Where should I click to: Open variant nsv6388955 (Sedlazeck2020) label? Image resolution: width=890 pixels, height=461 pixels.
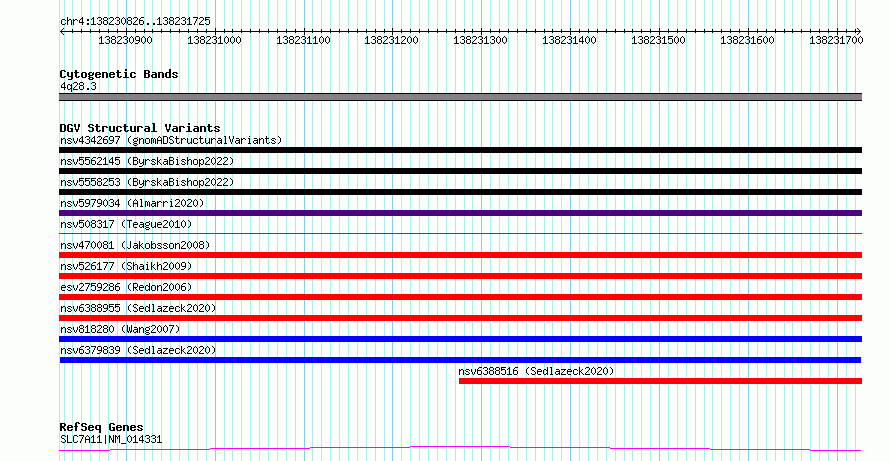138,308
